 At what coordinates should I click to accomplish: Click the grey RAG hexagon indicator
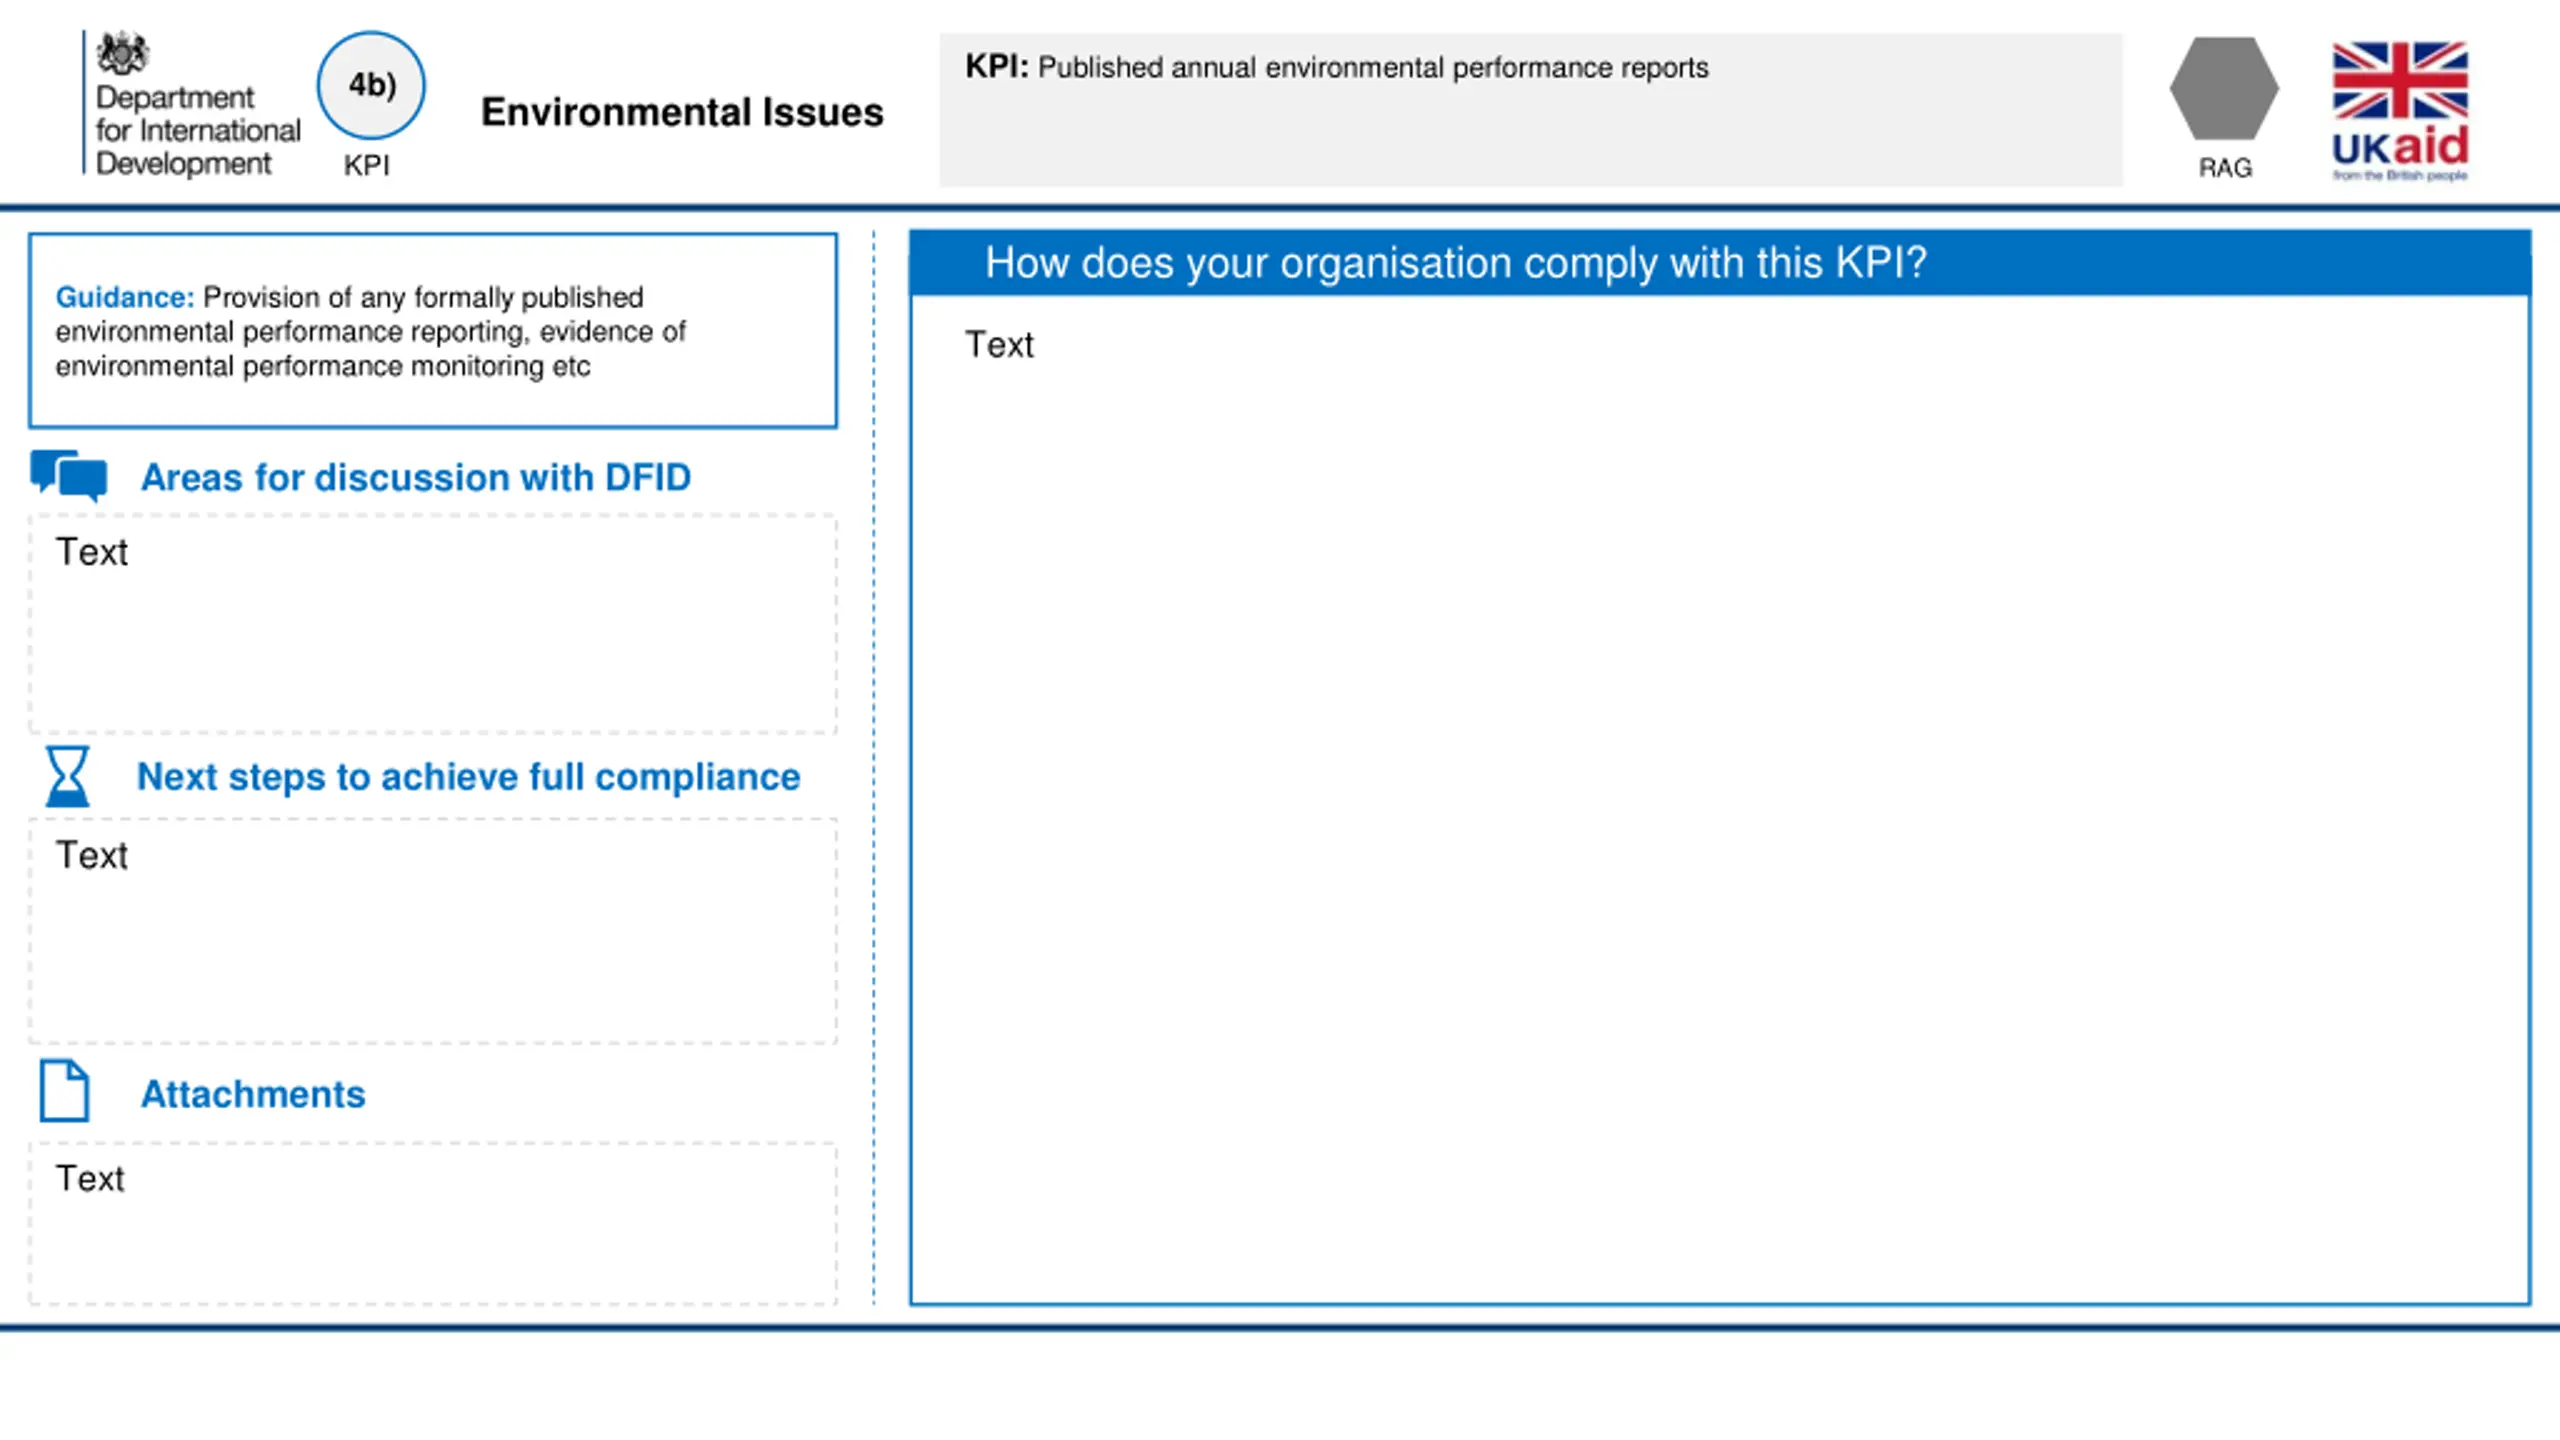click(x=2224, y=88)
